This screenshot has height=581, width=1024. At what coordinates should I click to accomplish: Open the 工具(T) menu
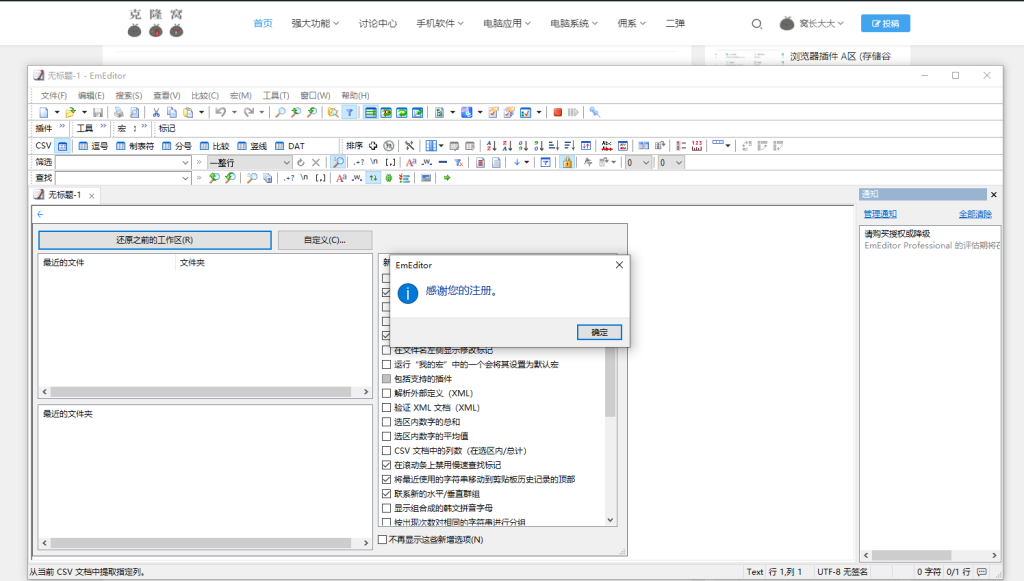[276, 95]
